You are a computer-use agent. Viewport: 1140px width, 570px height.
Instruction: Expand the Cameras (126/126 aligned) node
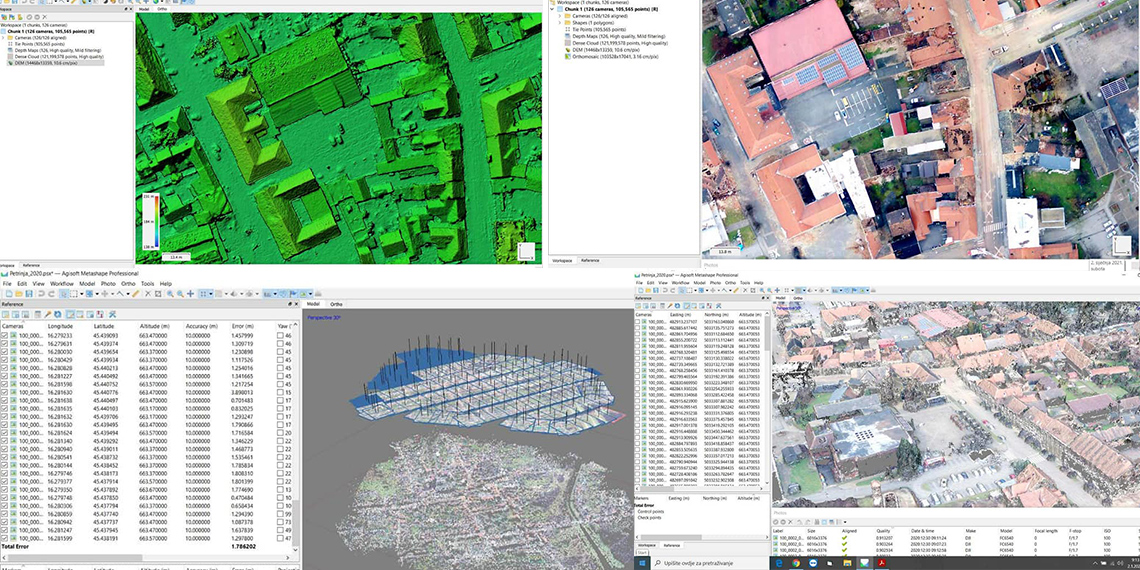(560, 16)
